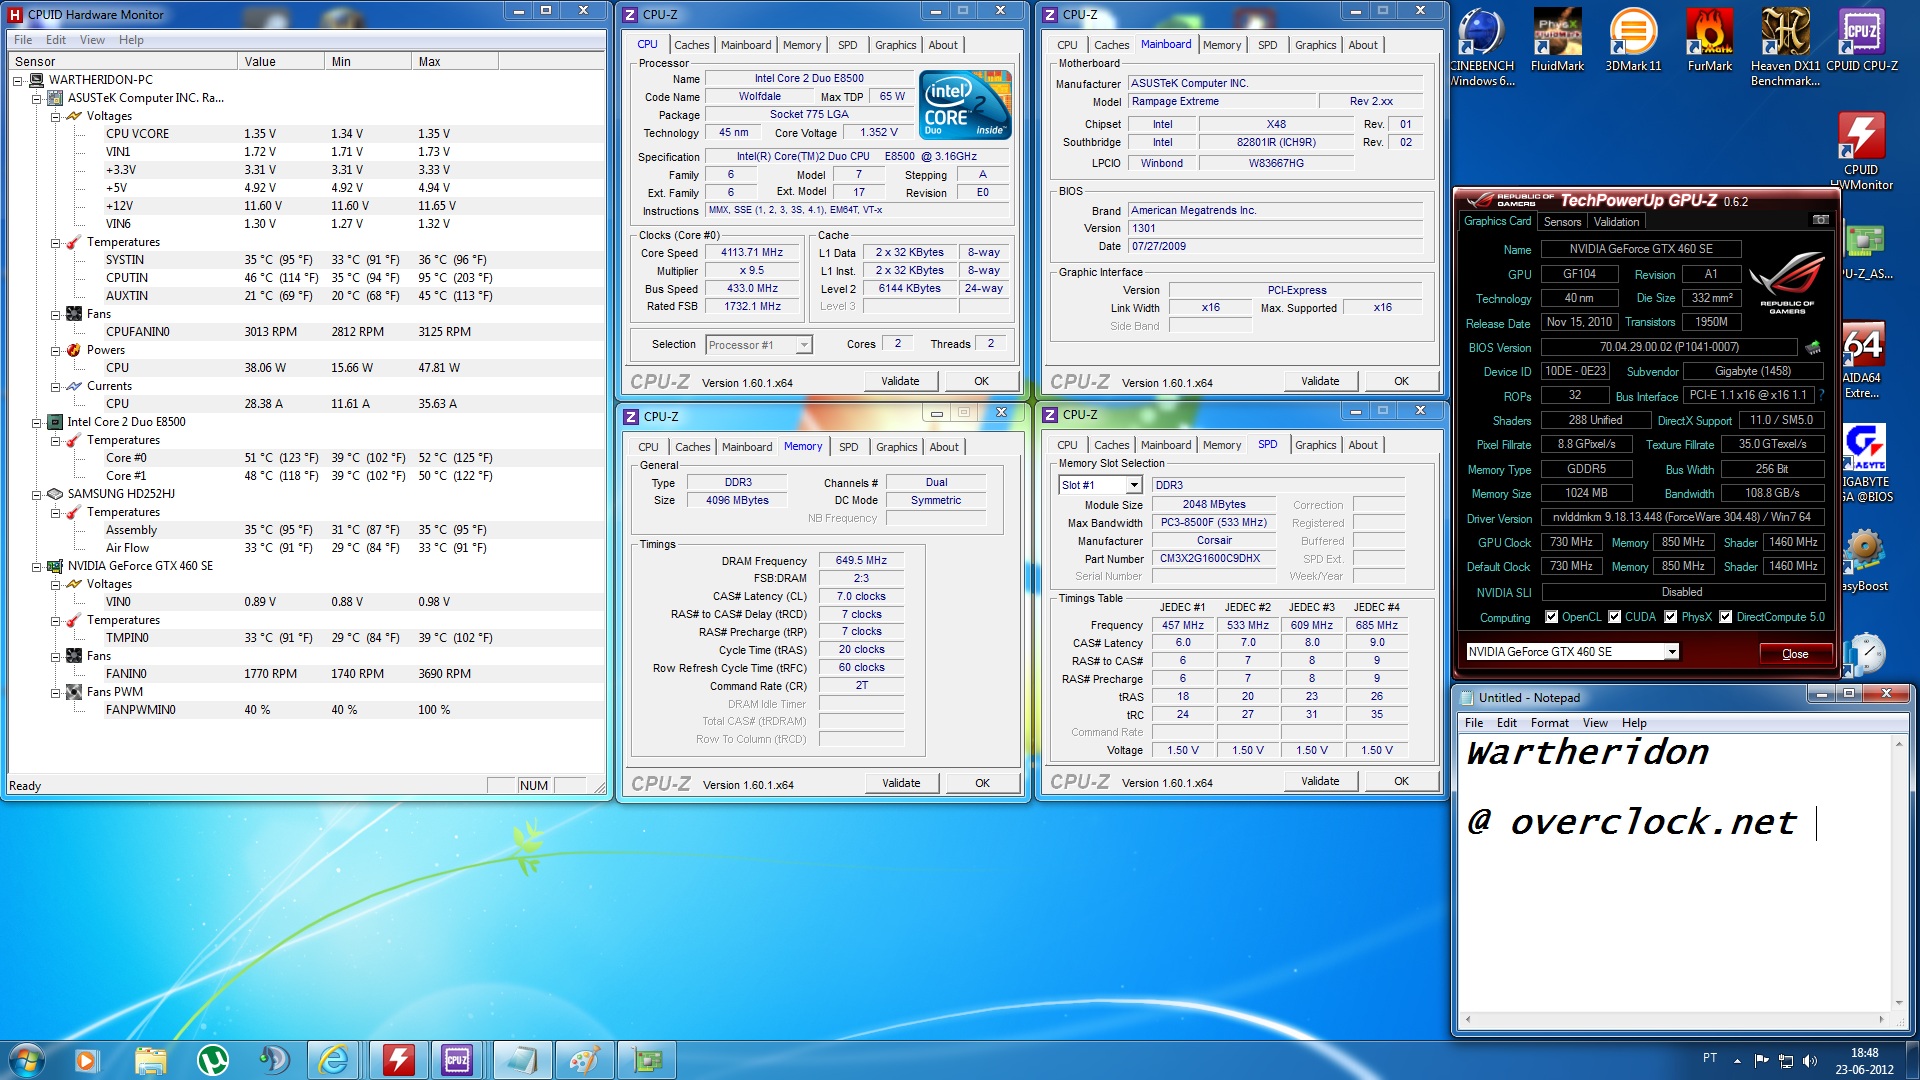Collapse the Powers node in HWMonitor

[56, 350]
